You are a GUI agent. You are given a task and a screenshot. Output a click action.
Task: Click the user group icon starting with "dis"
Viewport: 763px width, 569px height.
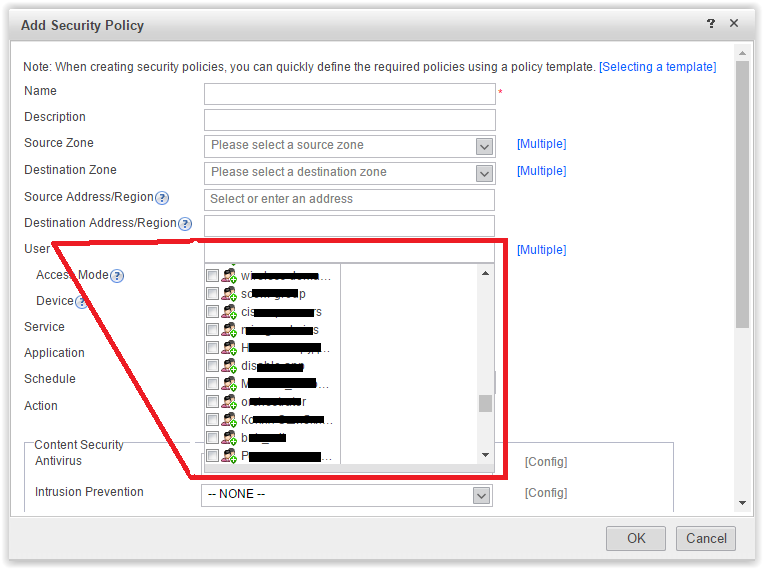[x=229, y=366]
